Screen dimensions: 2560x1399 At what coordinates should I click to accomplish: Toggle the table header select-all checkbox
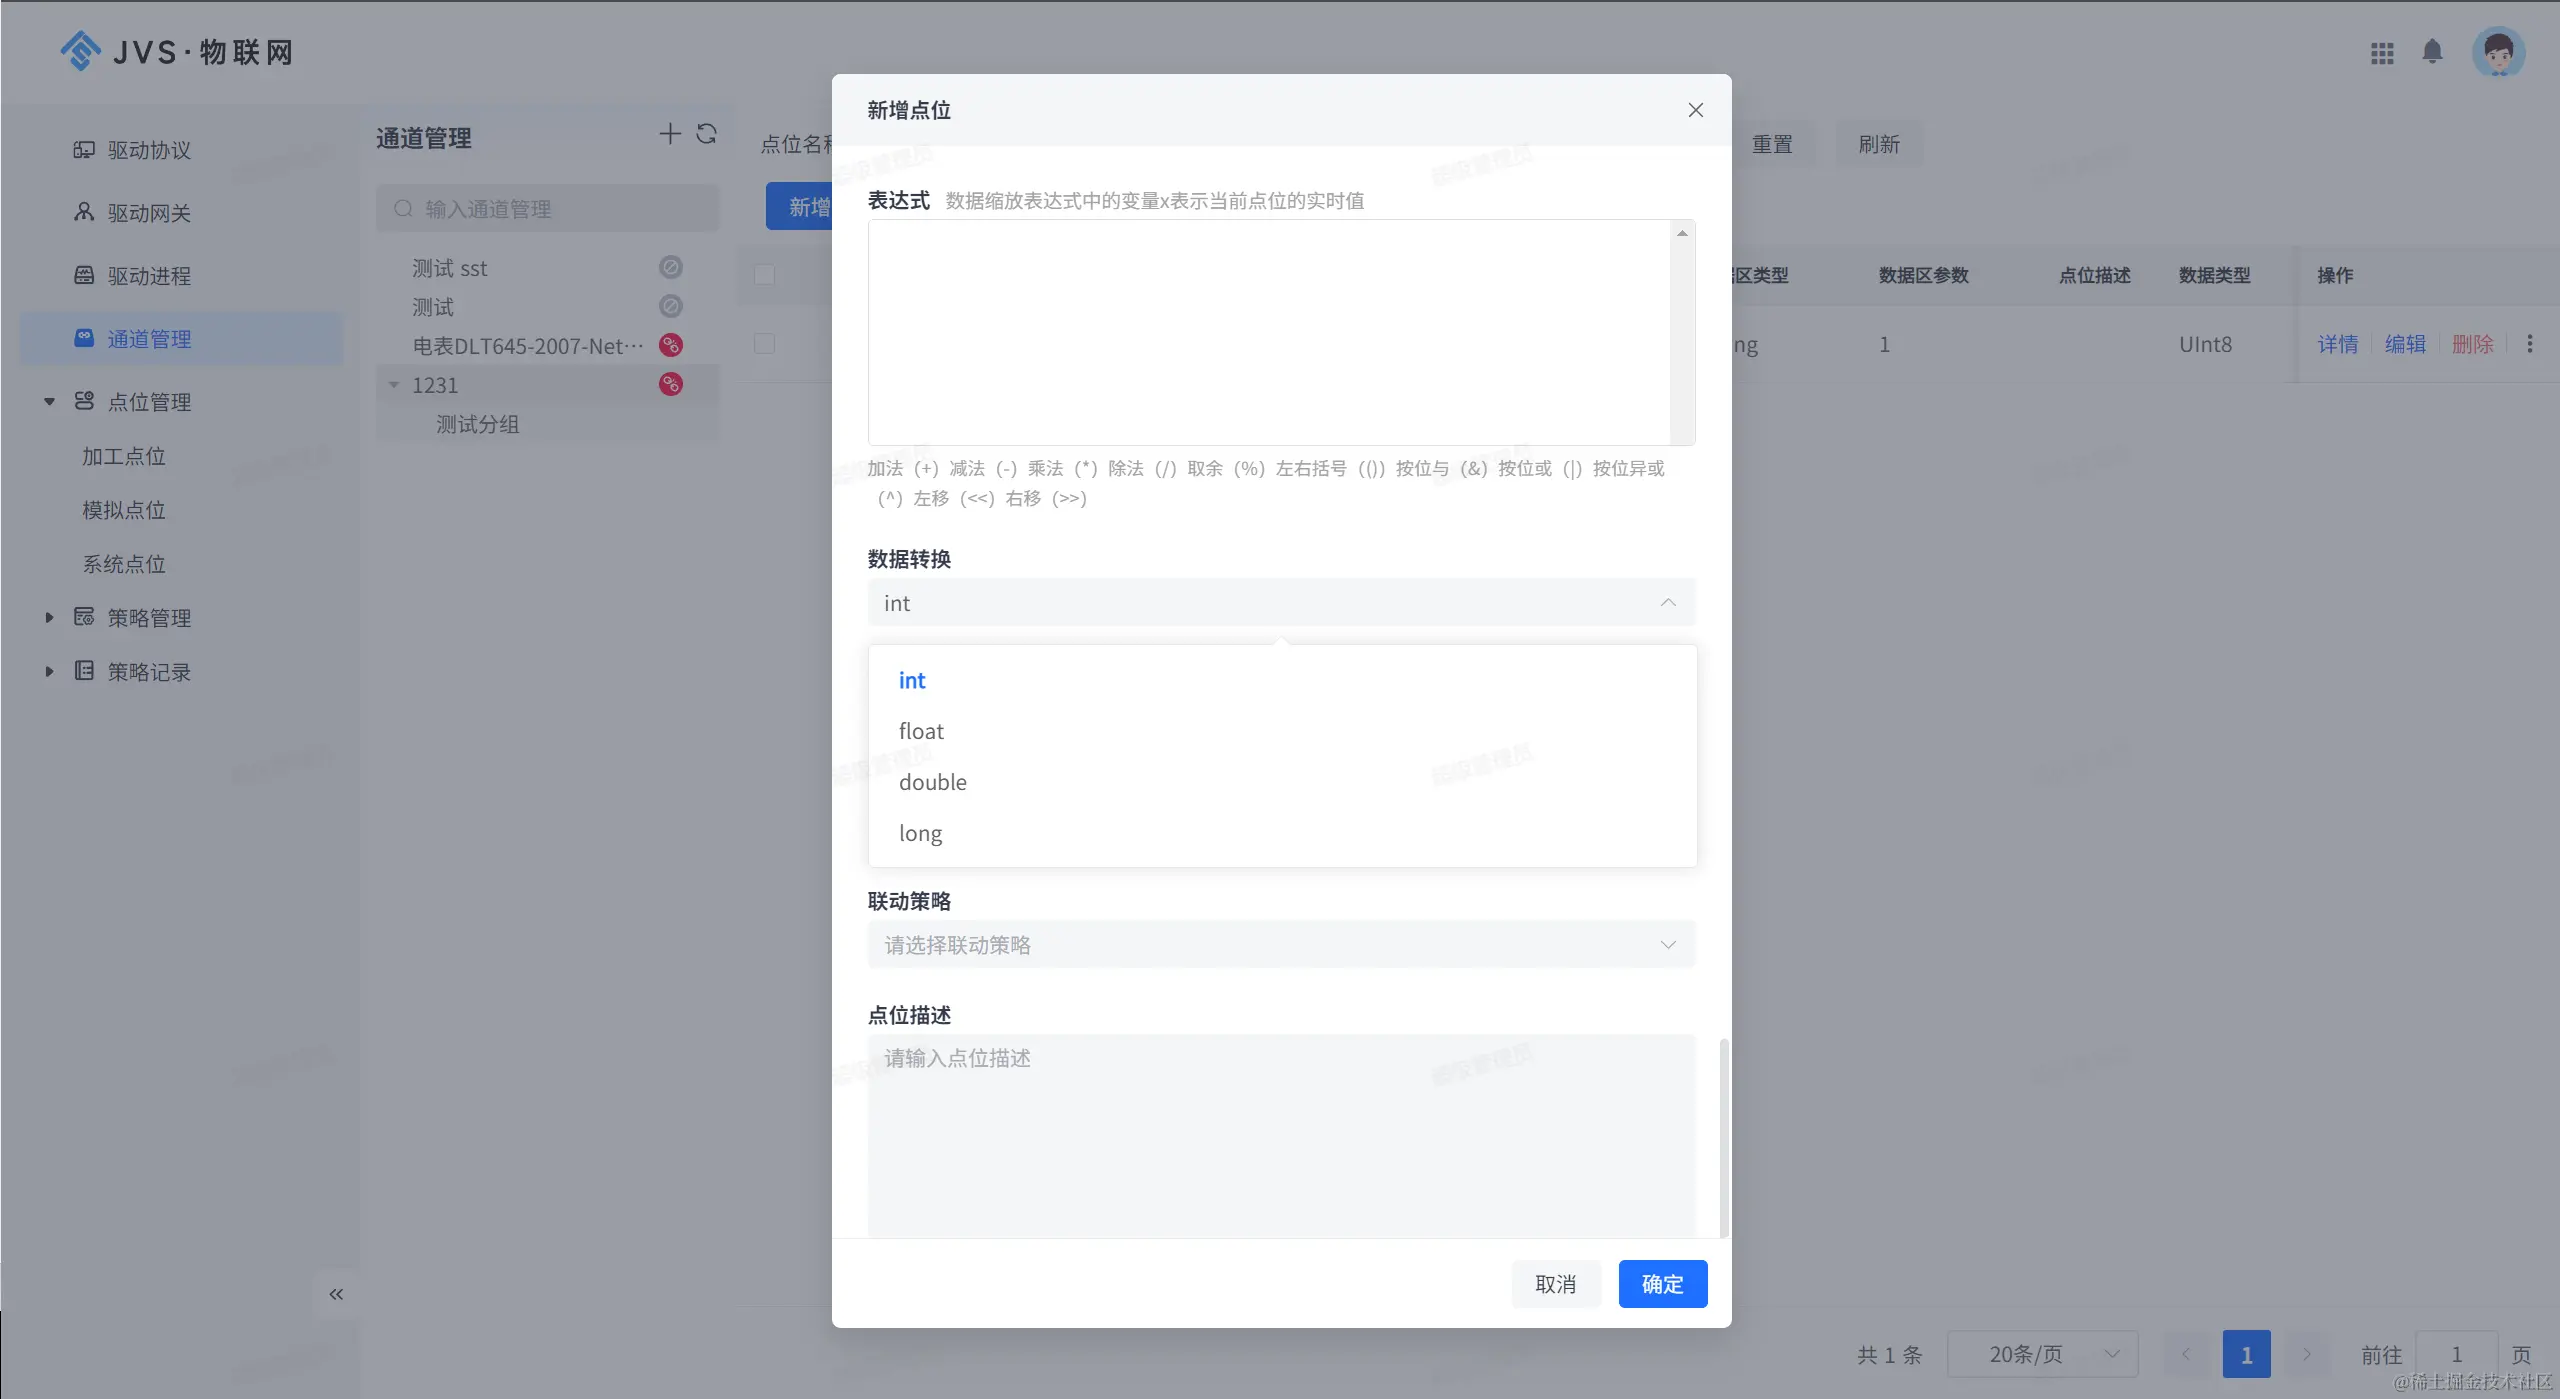[764, 275]
